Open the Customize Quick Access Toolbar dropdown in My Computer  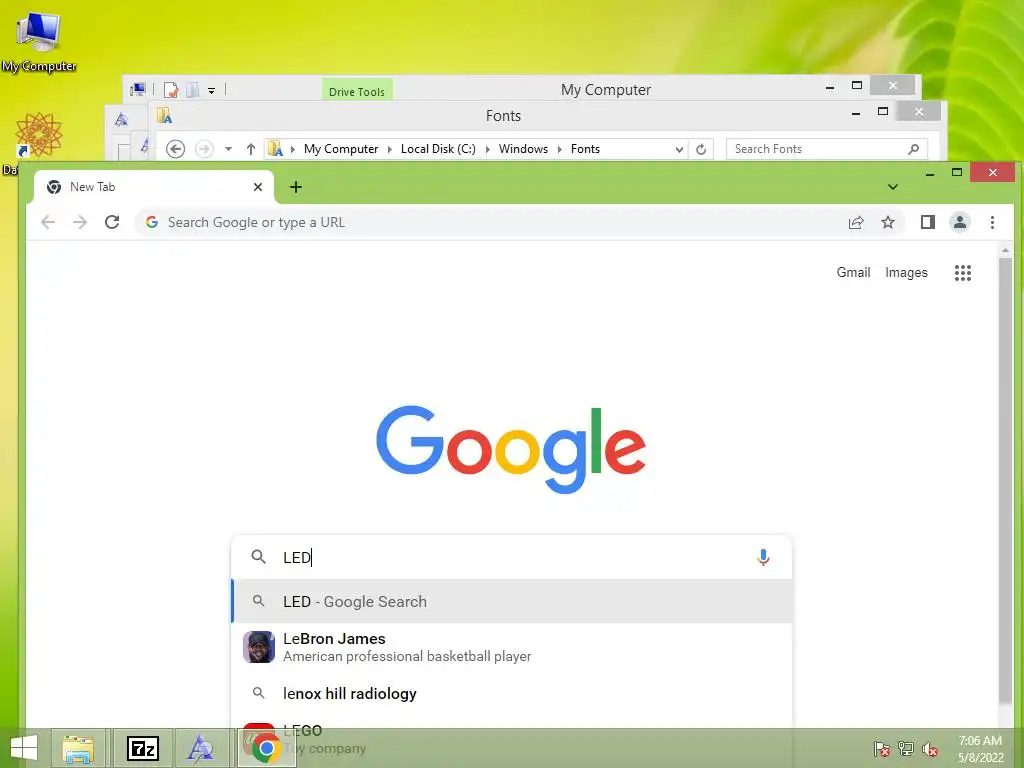click(x=212, y=90)
